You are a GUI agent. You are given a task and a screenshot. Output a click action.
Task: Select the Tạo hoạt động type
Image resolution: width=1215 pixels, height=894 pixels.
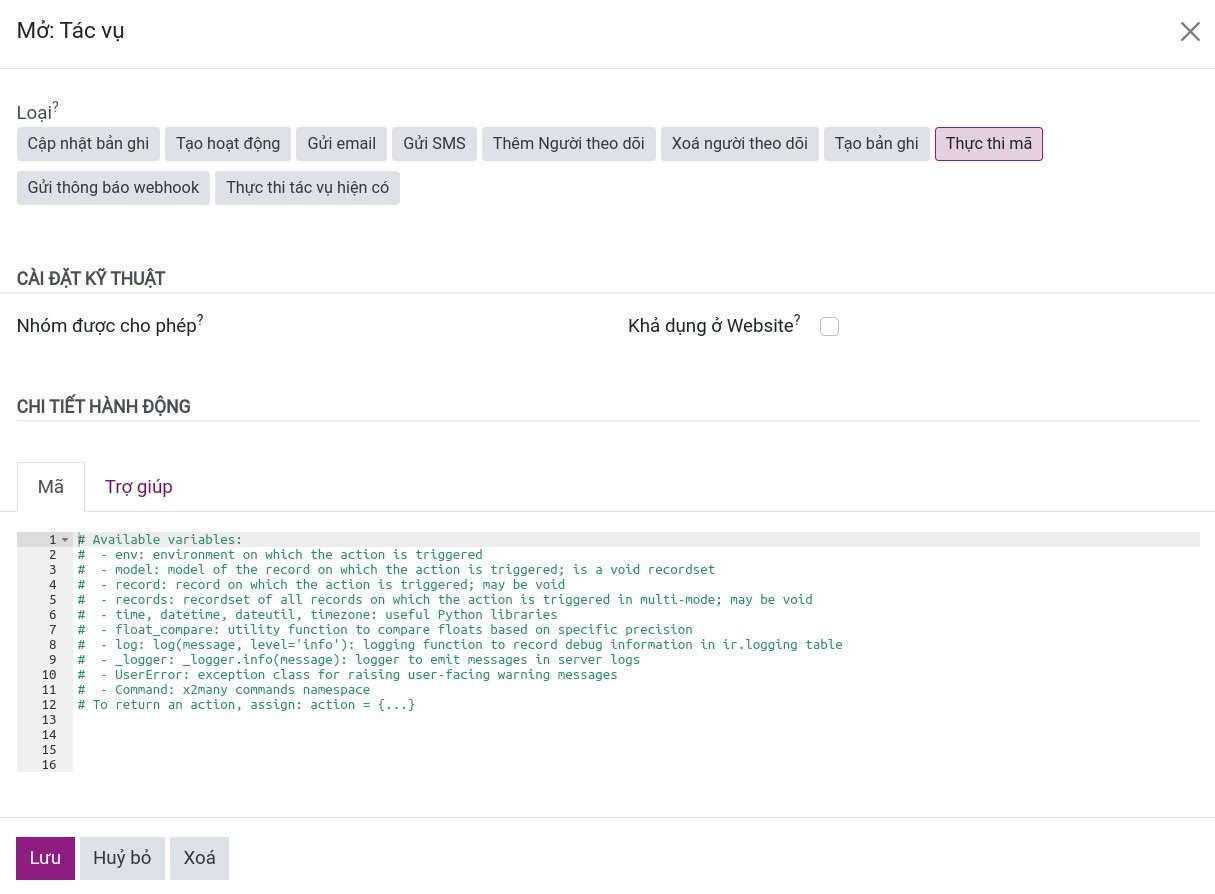pyautogui.click(x=228, y=144)
